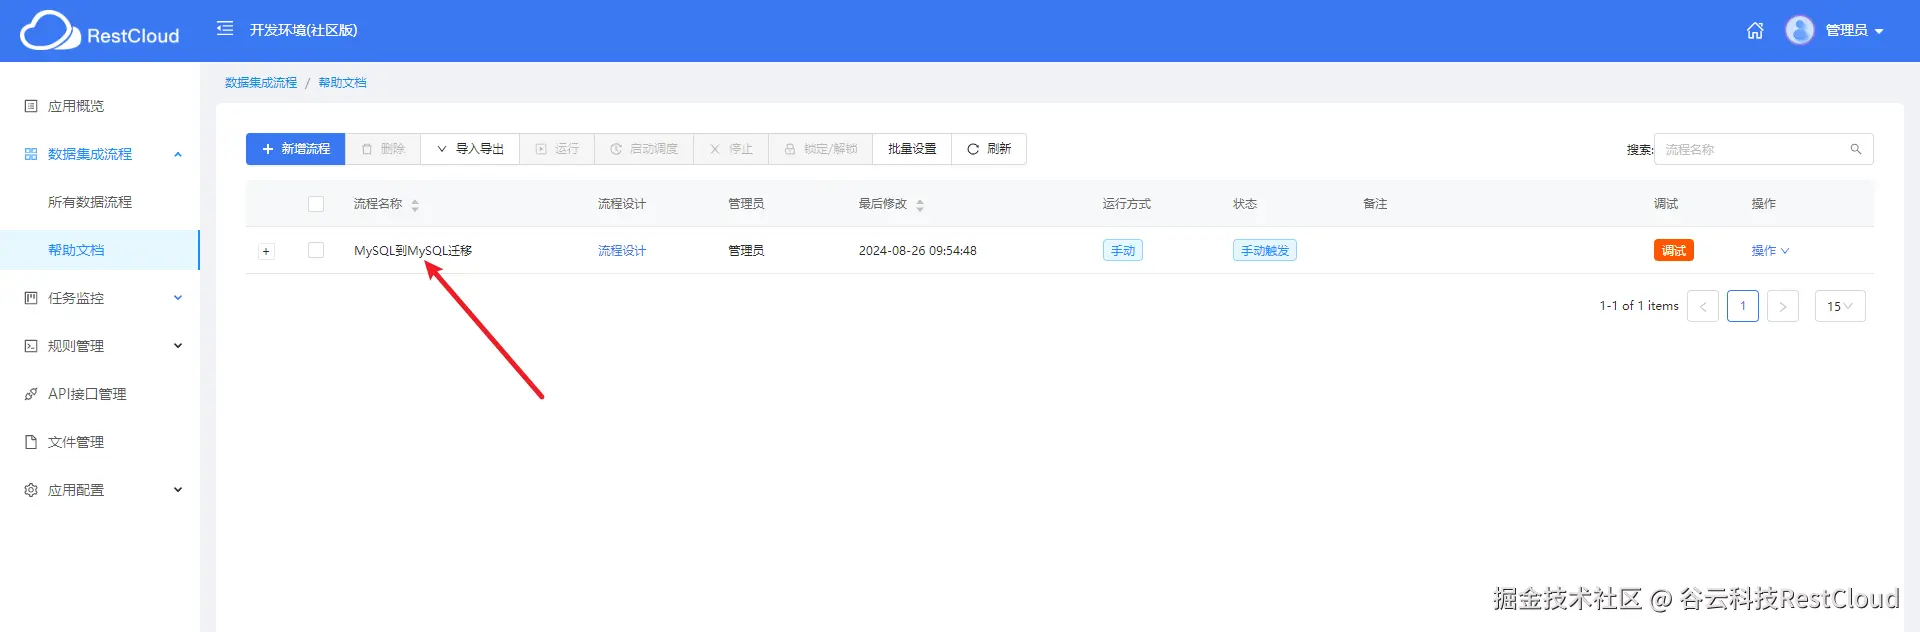Select 帮助文档 in the sidebar
1920x632 pixels.
tap(100, 250)
